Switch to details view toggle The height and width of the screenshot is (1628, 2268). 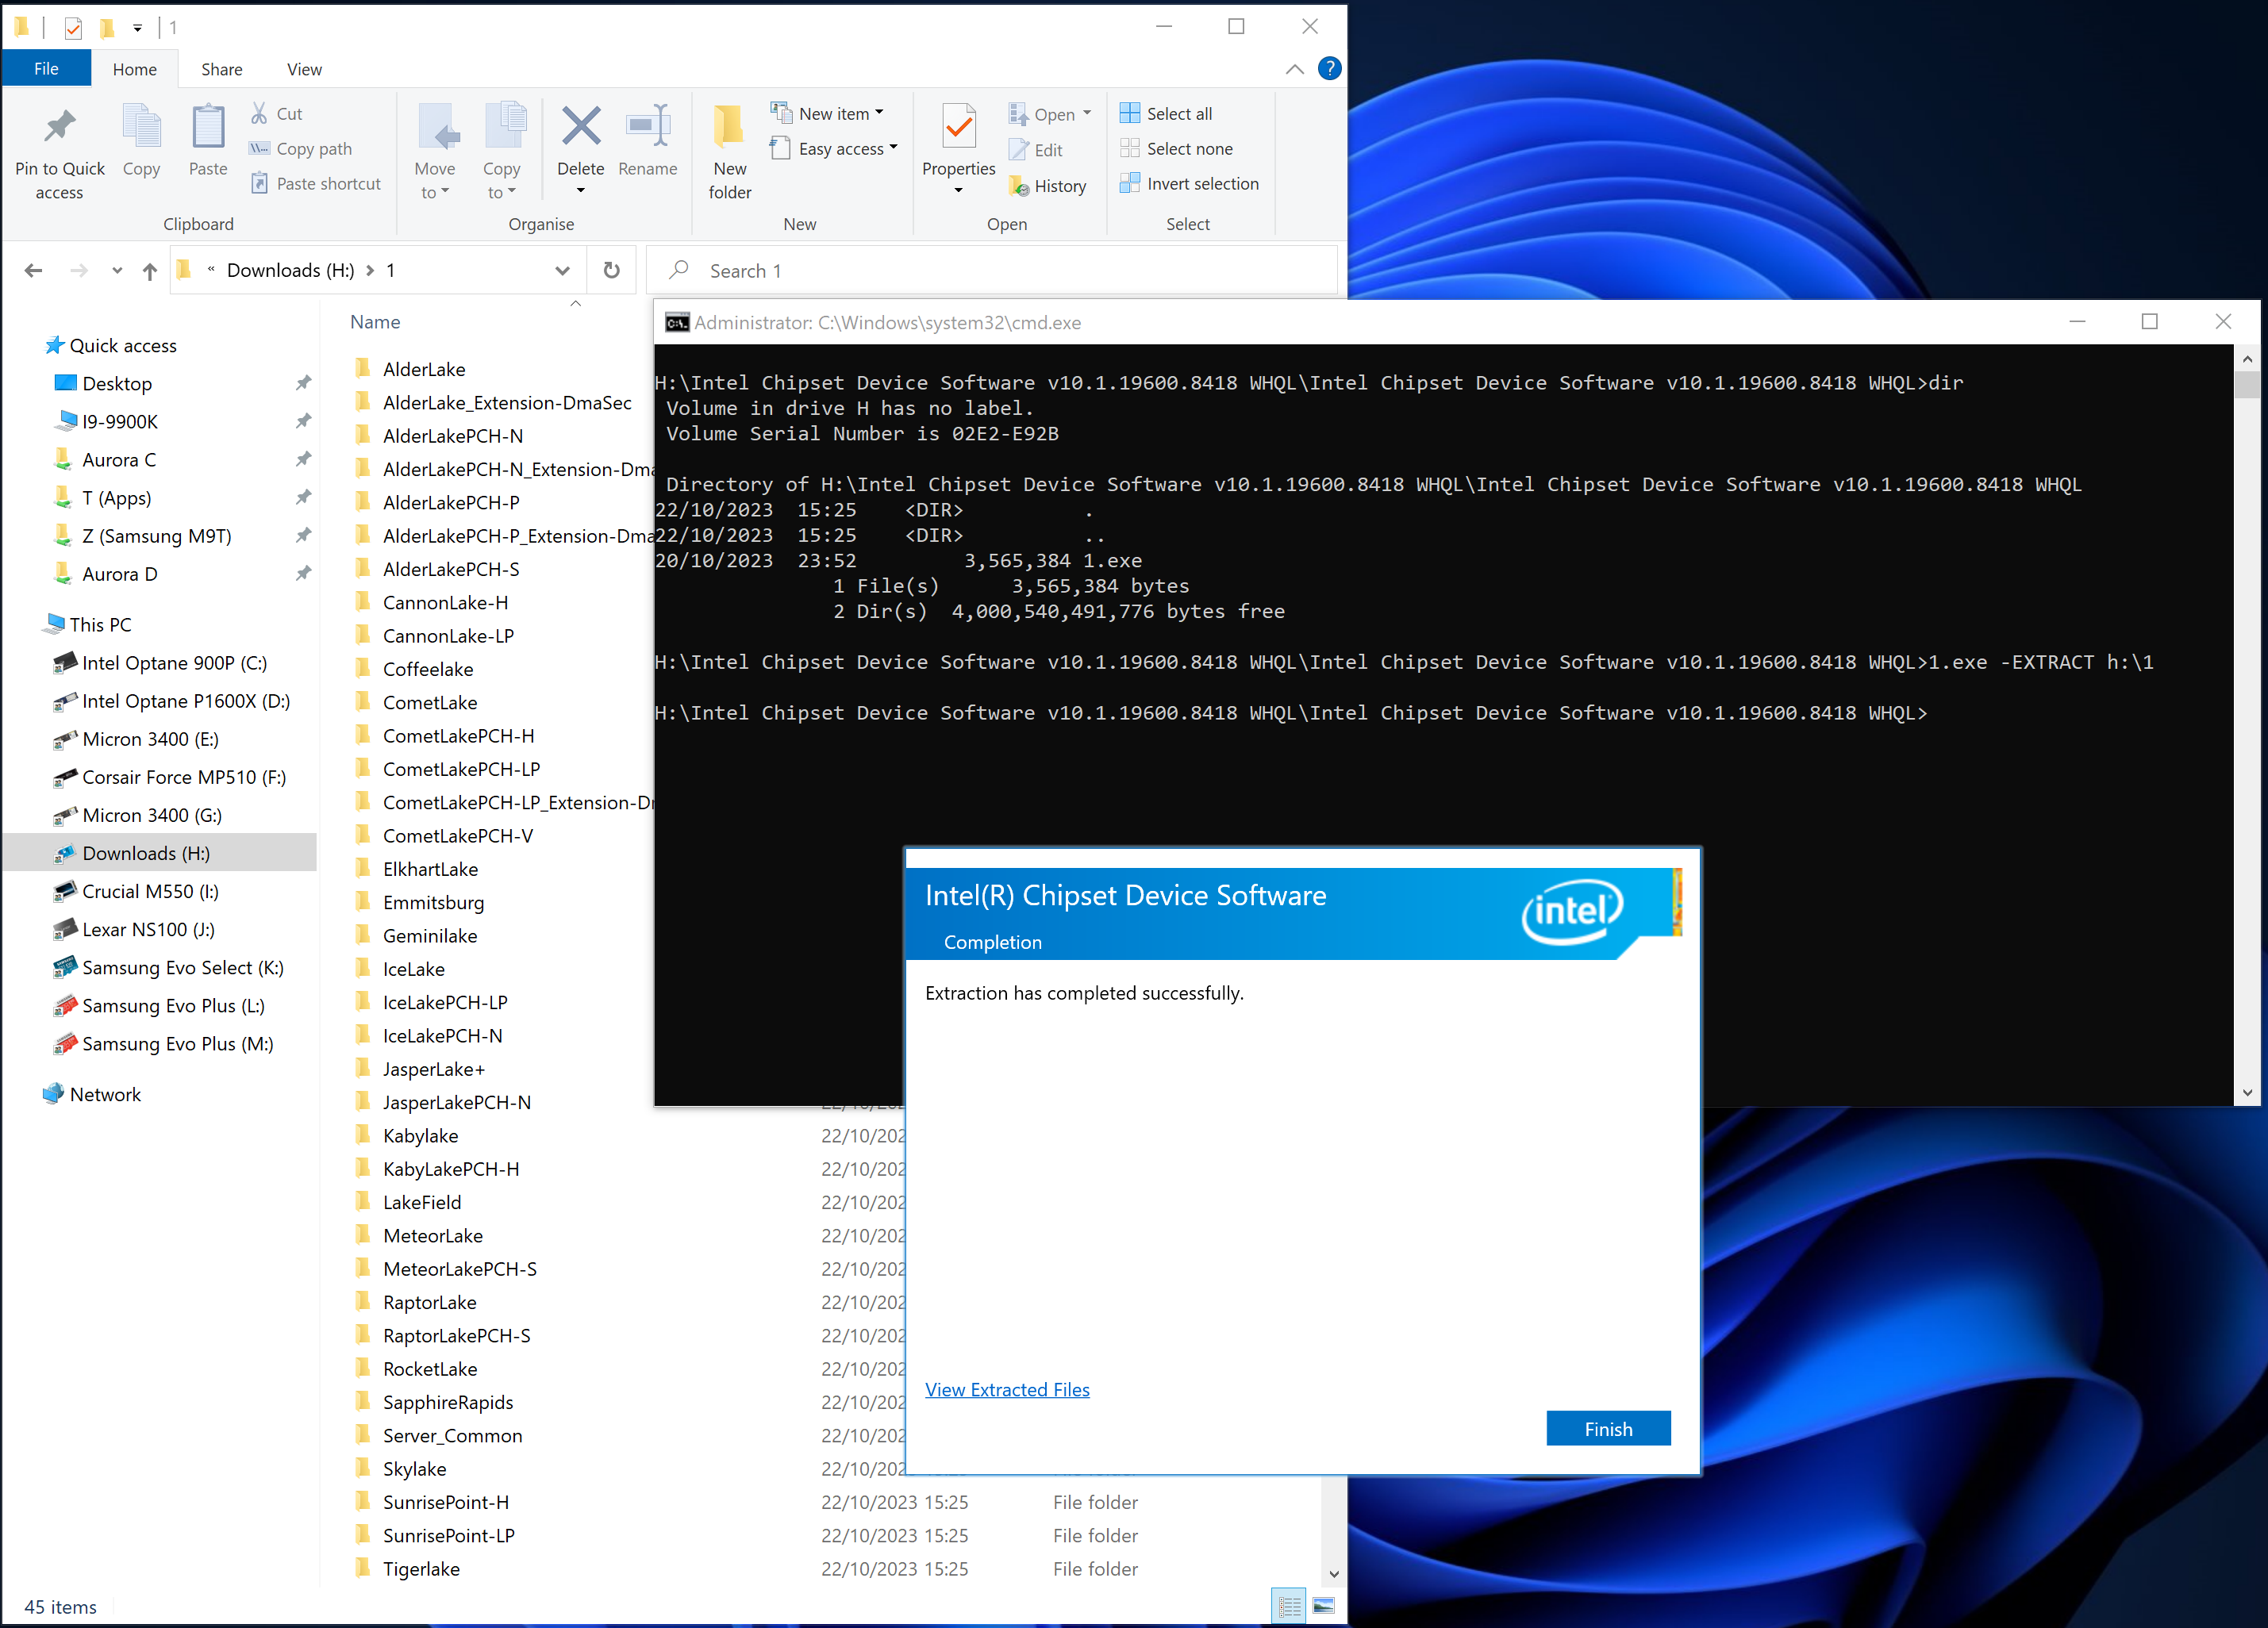1289,1606
